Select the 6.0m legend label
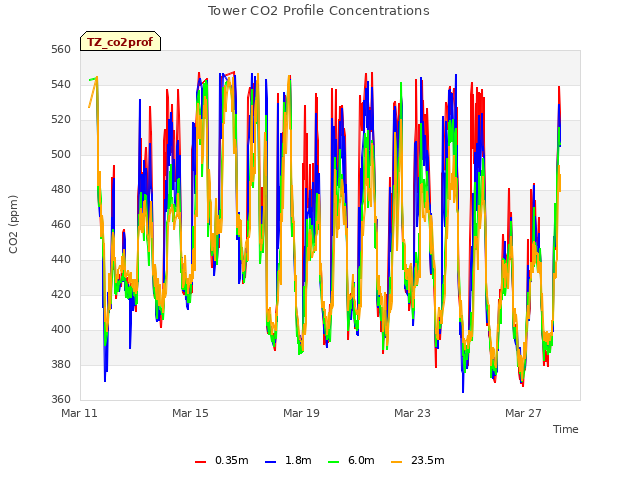The width and height of the screenshot is (640, 480). click(361, 460)
